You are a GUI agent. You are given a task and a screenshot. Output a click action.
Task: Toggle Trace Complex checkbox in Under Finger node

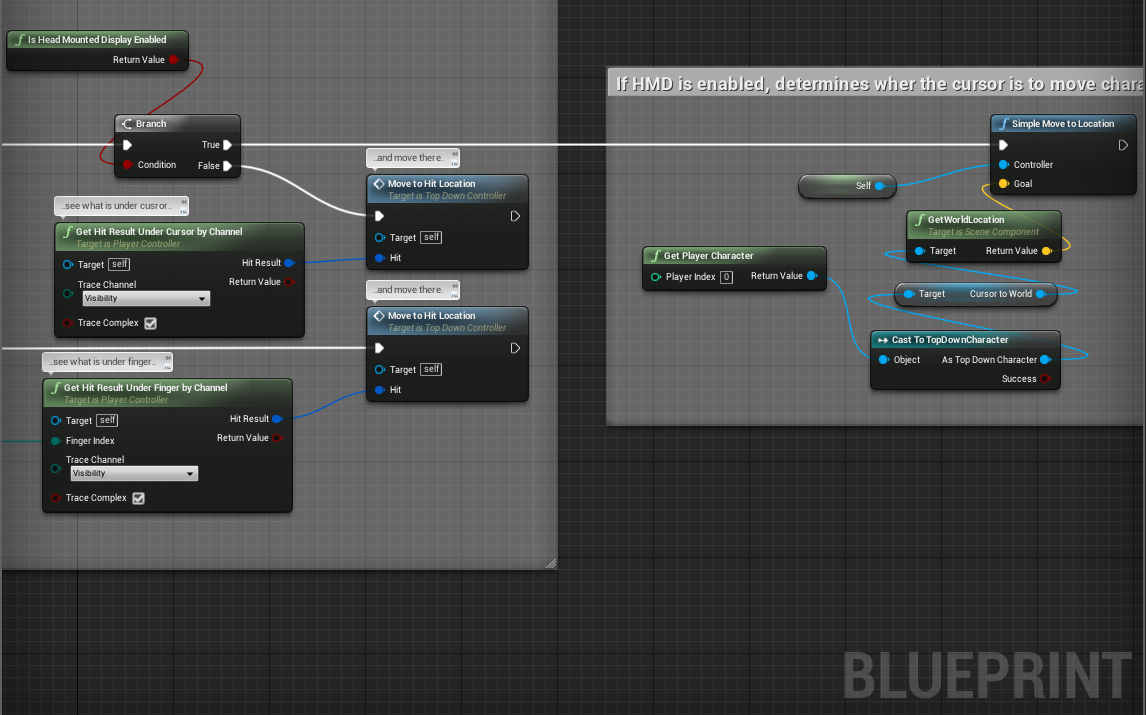tap(138, 498)
